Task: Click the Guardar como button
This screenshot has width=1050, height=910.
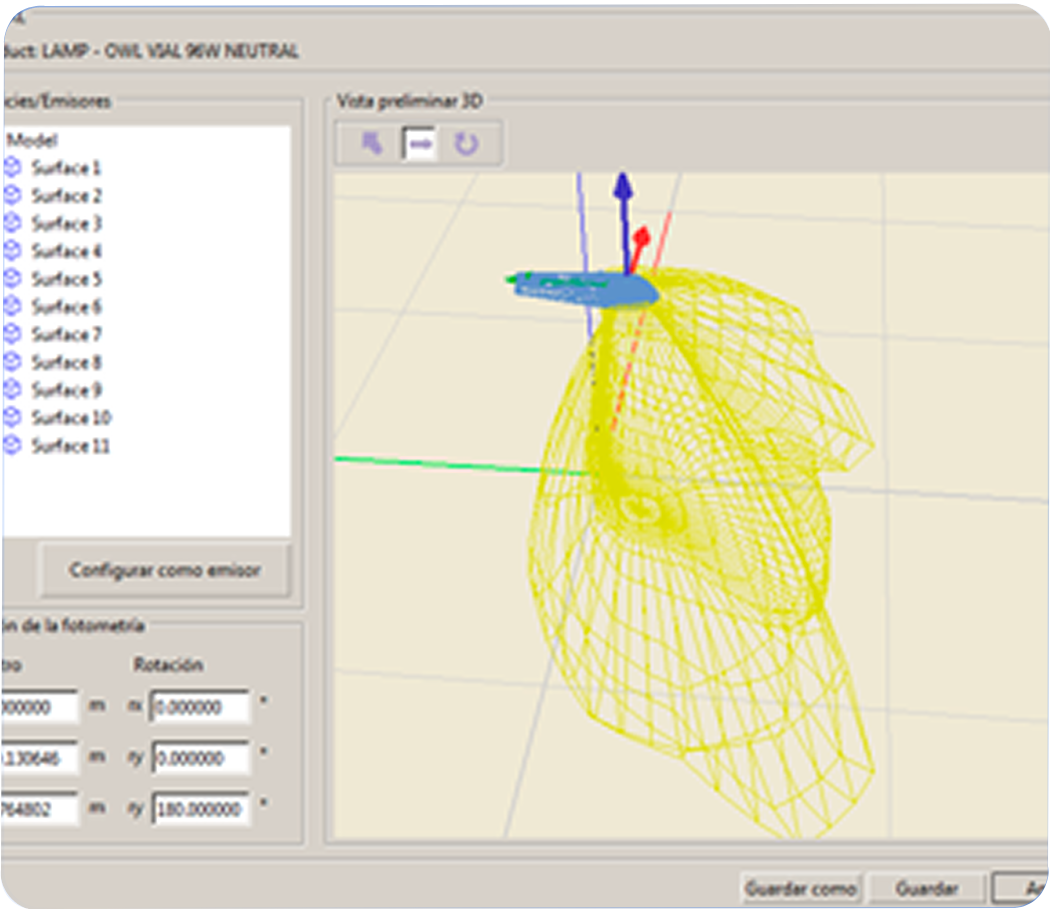Action: 800,888
